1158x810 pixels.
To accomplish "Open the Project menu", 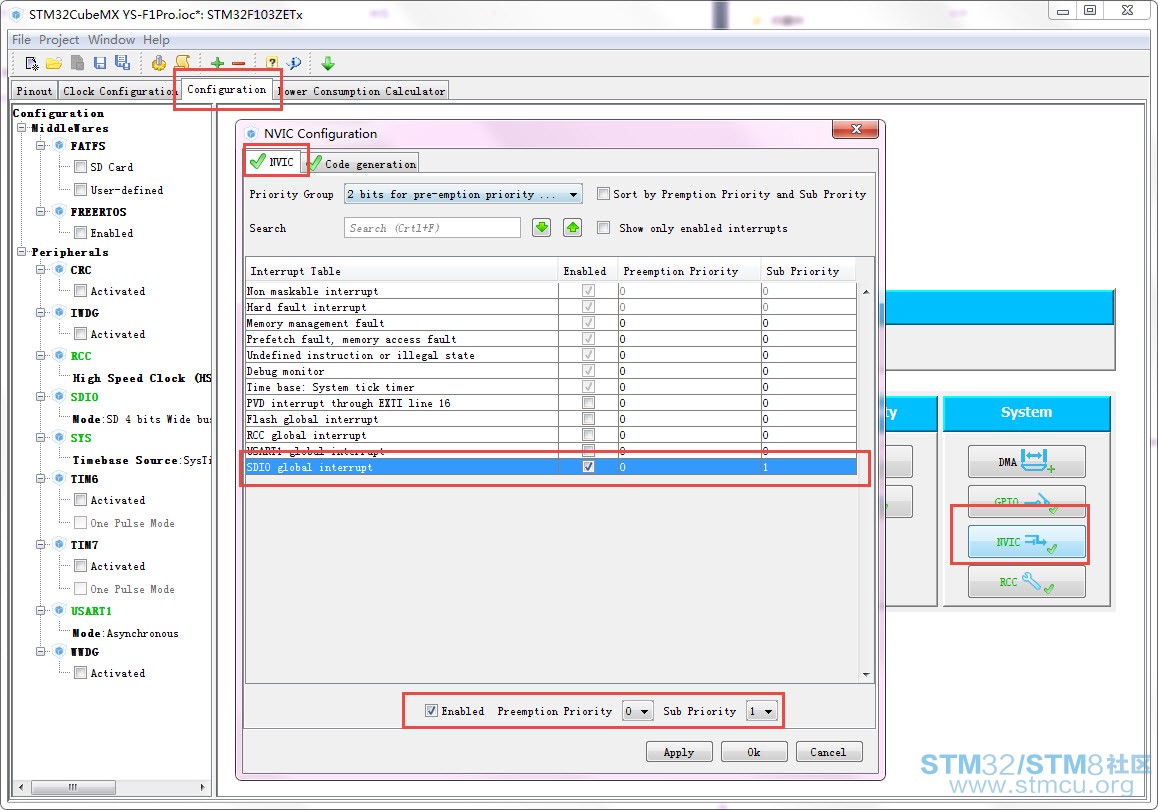I will click(x=59, y=40).
